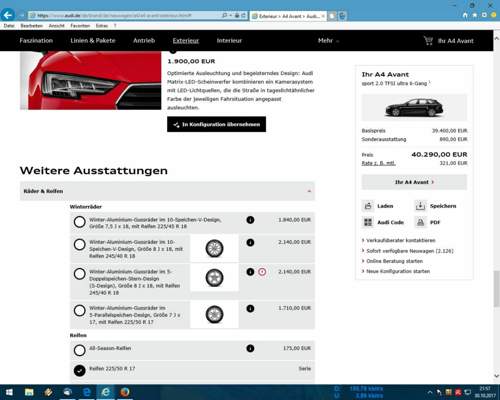Click the smiley feedback icon in IE

[493, 15]
